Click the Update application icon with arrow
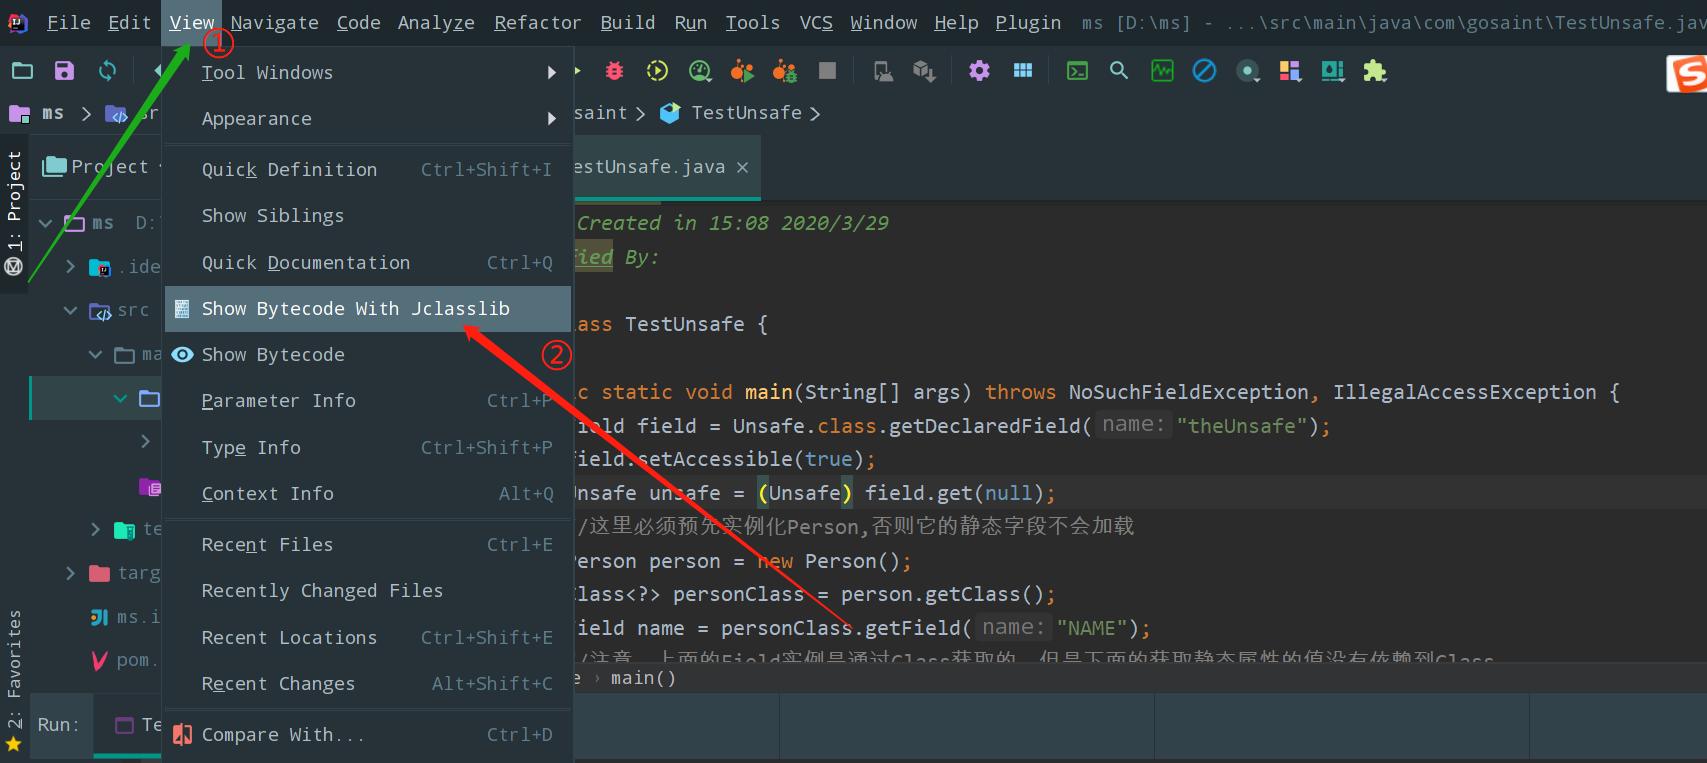The image size is (1707, 763). [924, 71]
